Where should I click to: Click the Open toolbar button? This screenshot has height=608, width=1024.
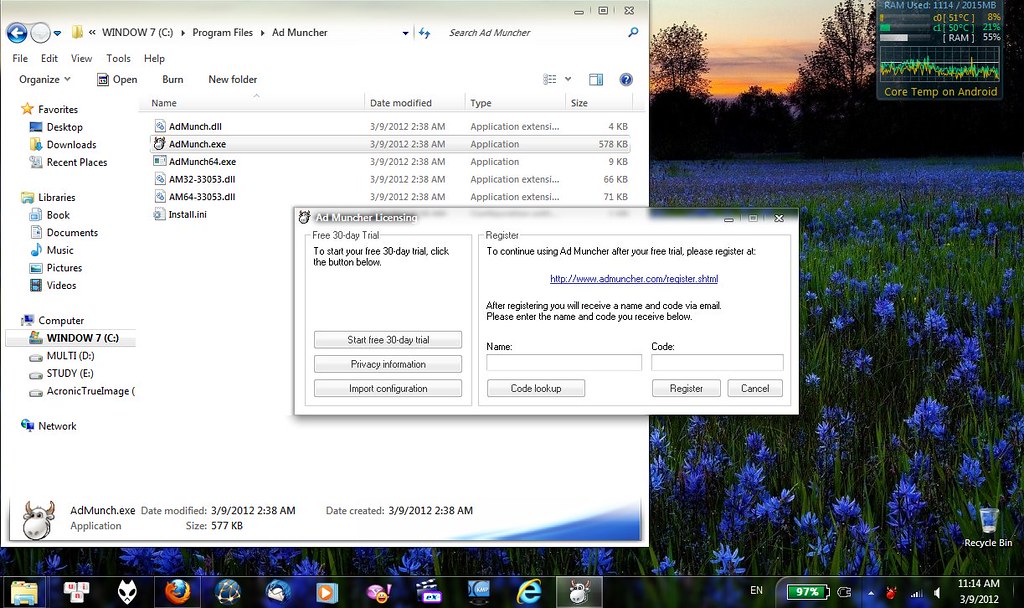[117, 79]
